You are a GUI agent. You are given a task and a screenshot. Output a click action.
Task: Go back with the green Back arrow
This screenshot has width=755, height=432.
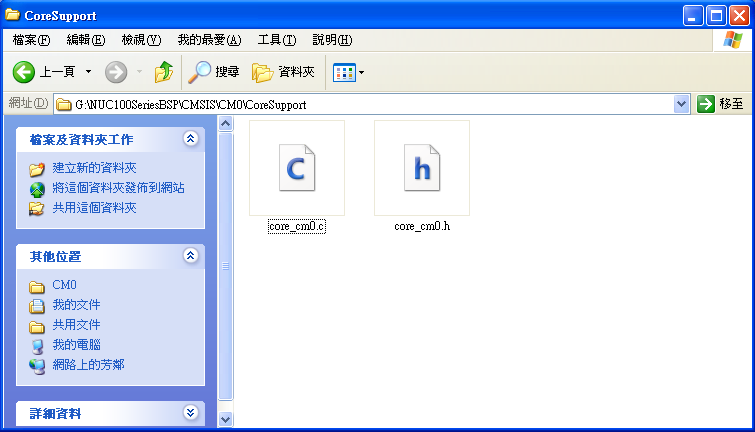pyautogui.click(x=24, y=72)
